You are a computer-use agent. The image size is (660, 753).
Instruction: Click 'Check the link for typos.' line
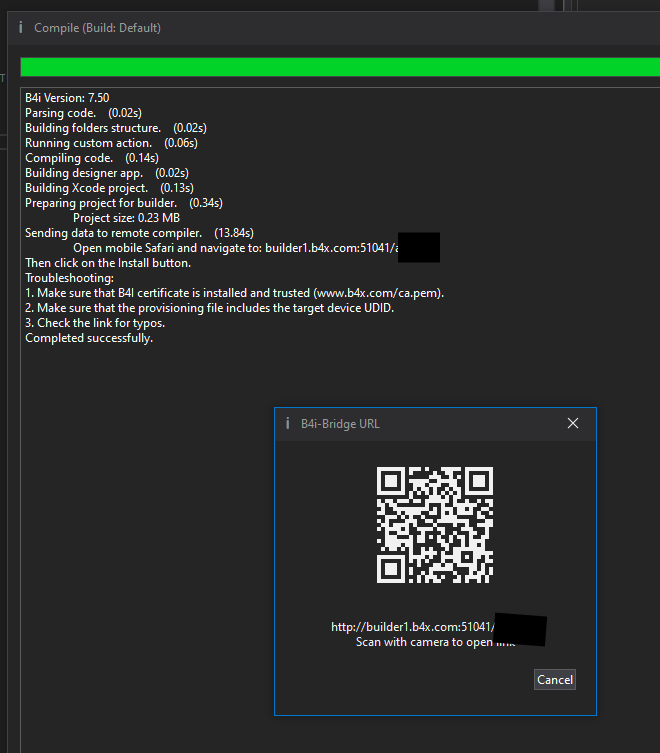[x=95, y=323]
